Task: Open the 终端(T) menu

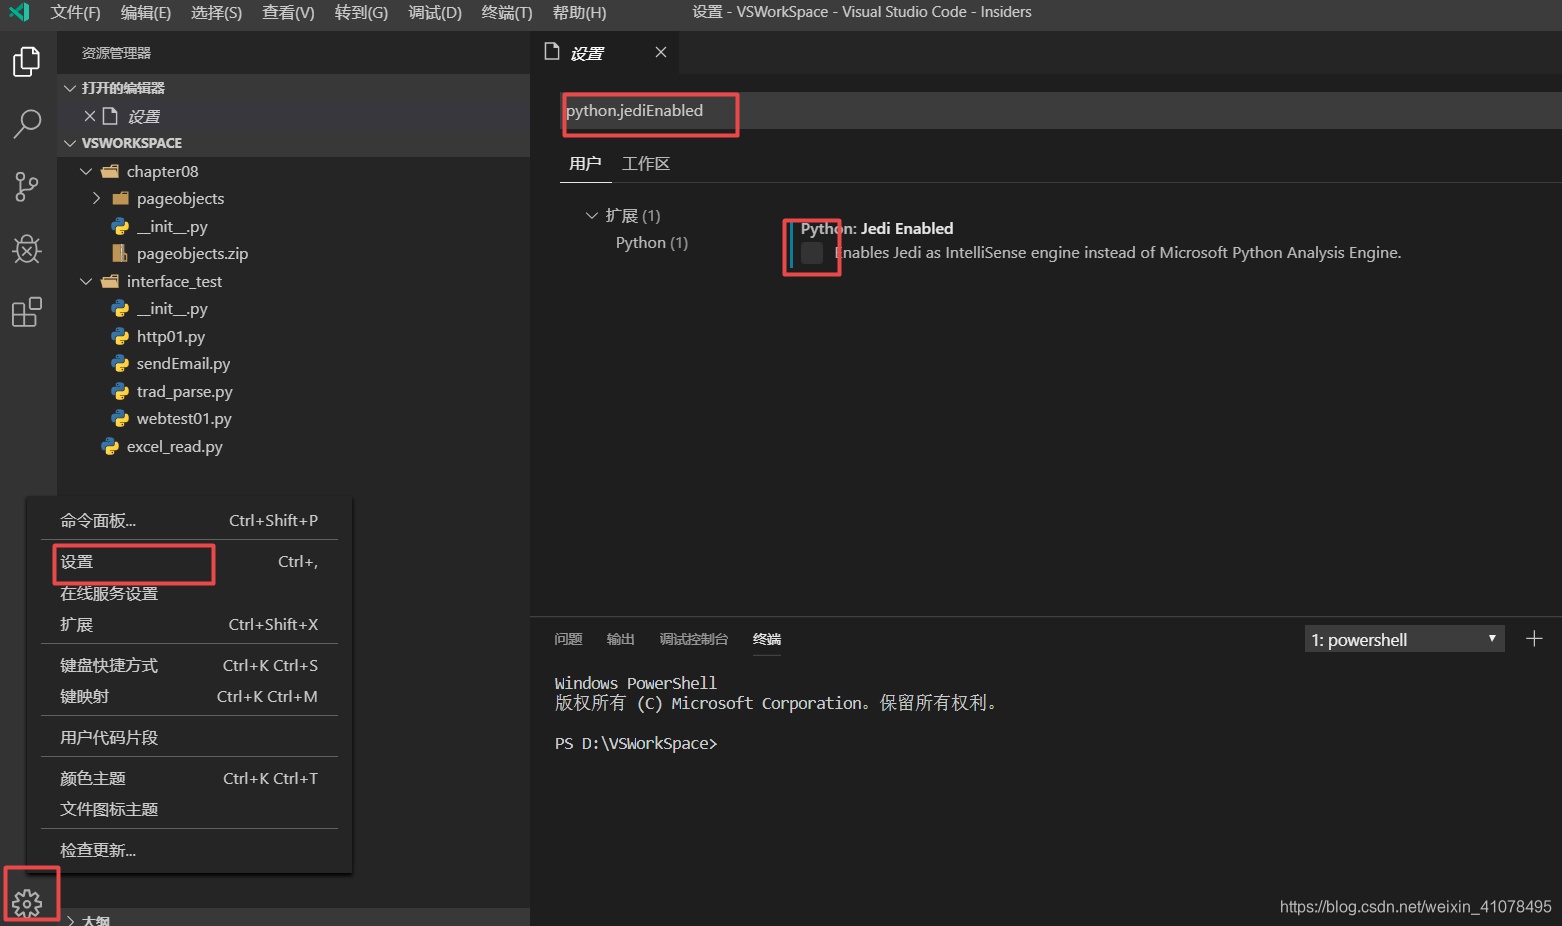Action: click(x=505, y=13)
